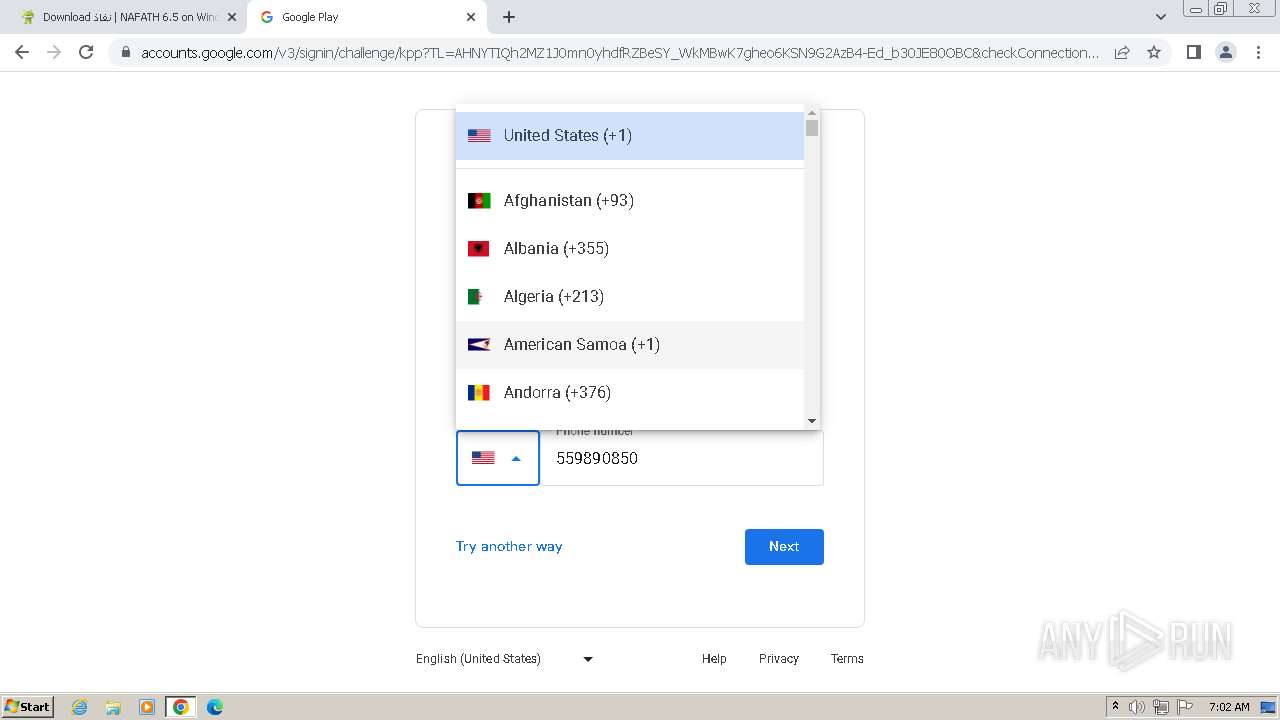This screenshot has height=720, width=1280.
Task: Select Andorra (+376) option
Action: pos(630,392)
